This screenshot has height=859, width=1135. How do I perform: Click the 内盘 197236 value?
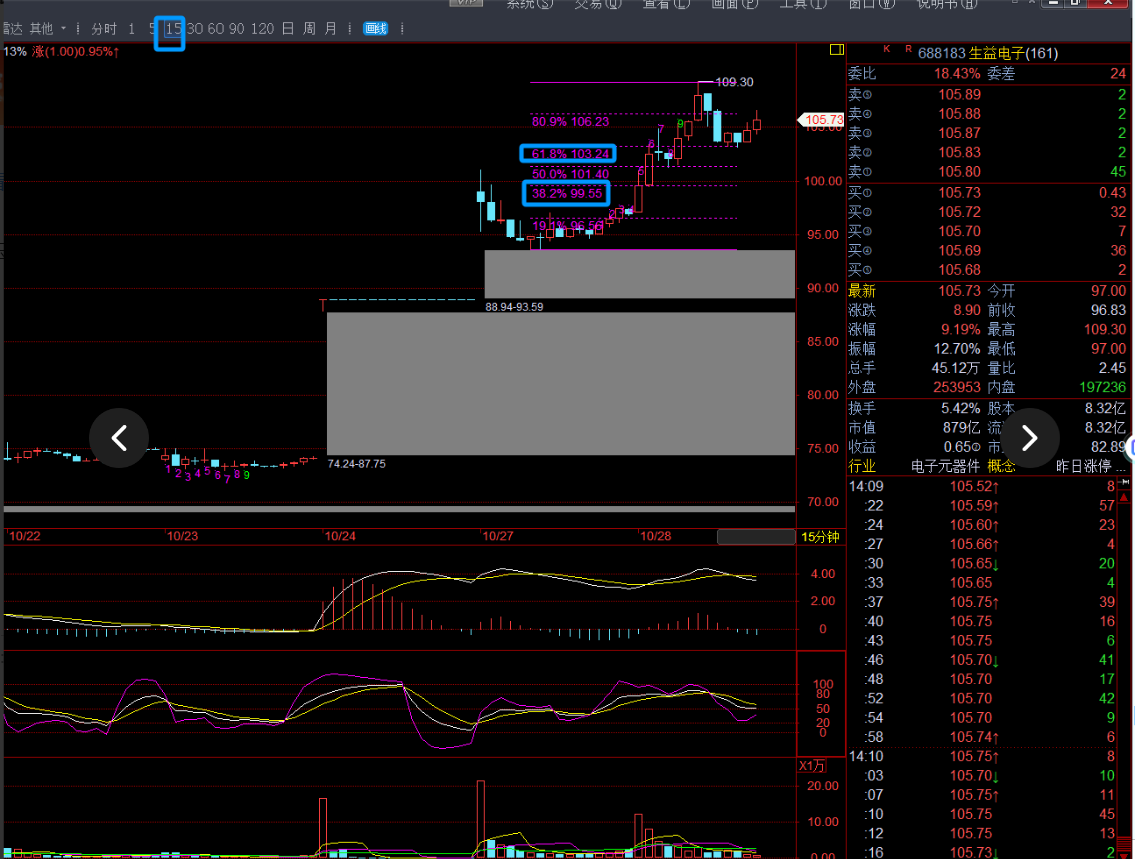(1102, 388)
